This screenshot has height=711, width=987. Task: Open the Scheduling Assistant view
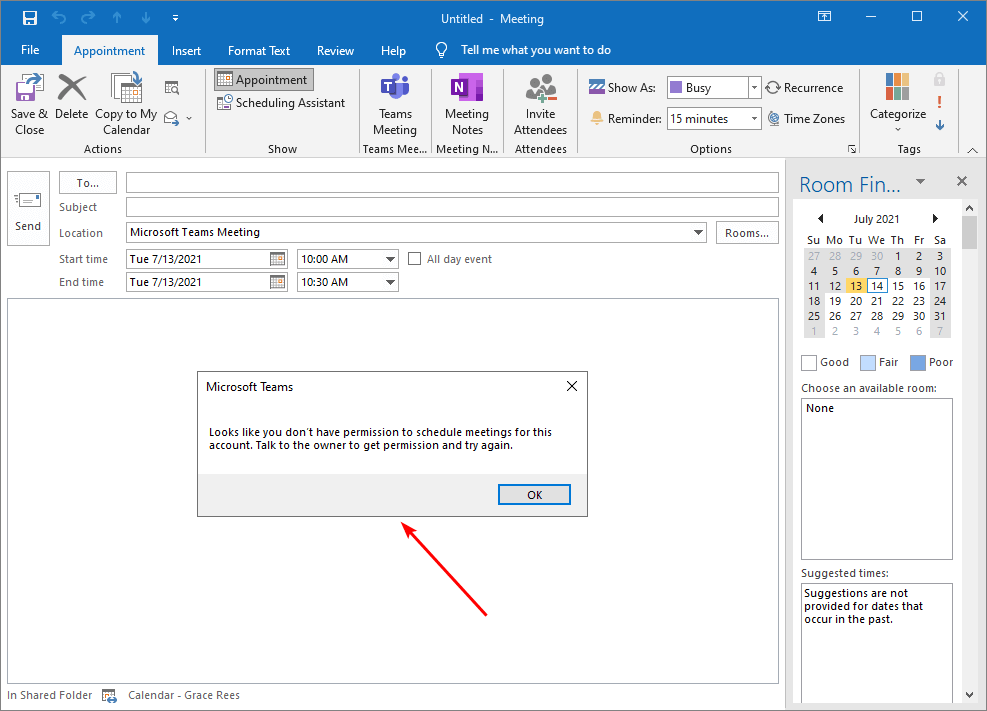(x=281, y=103)
